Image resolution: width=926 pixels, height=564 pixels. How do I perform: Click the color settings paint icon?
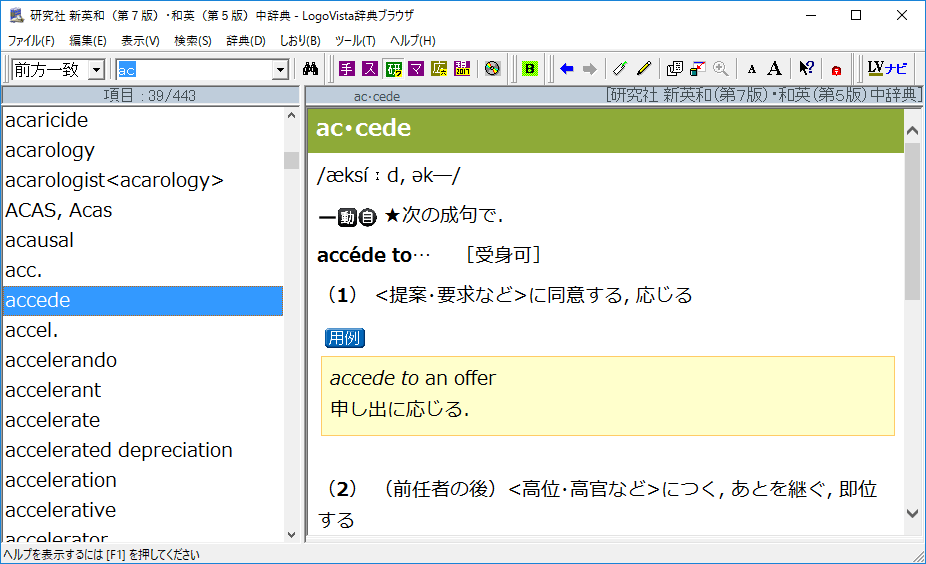697,69
